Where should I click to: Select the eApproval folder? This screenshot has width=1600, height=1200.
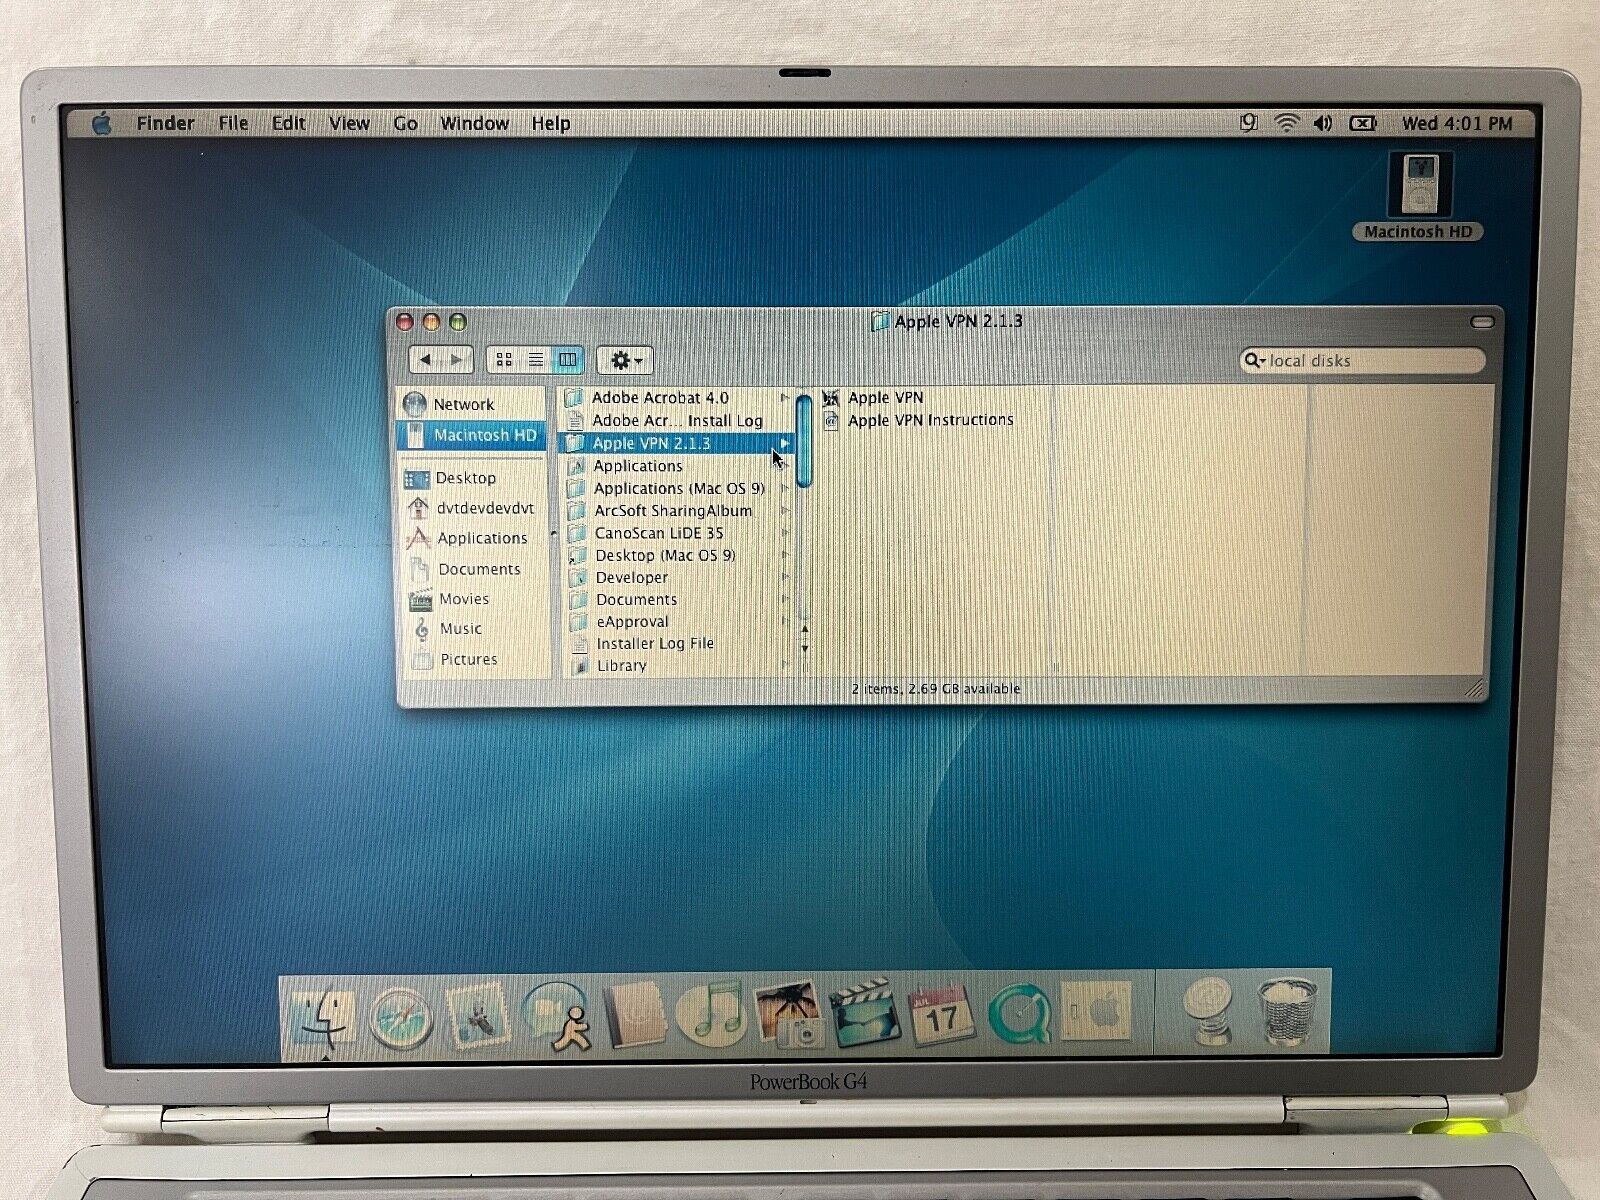click(x=632, y=622)
